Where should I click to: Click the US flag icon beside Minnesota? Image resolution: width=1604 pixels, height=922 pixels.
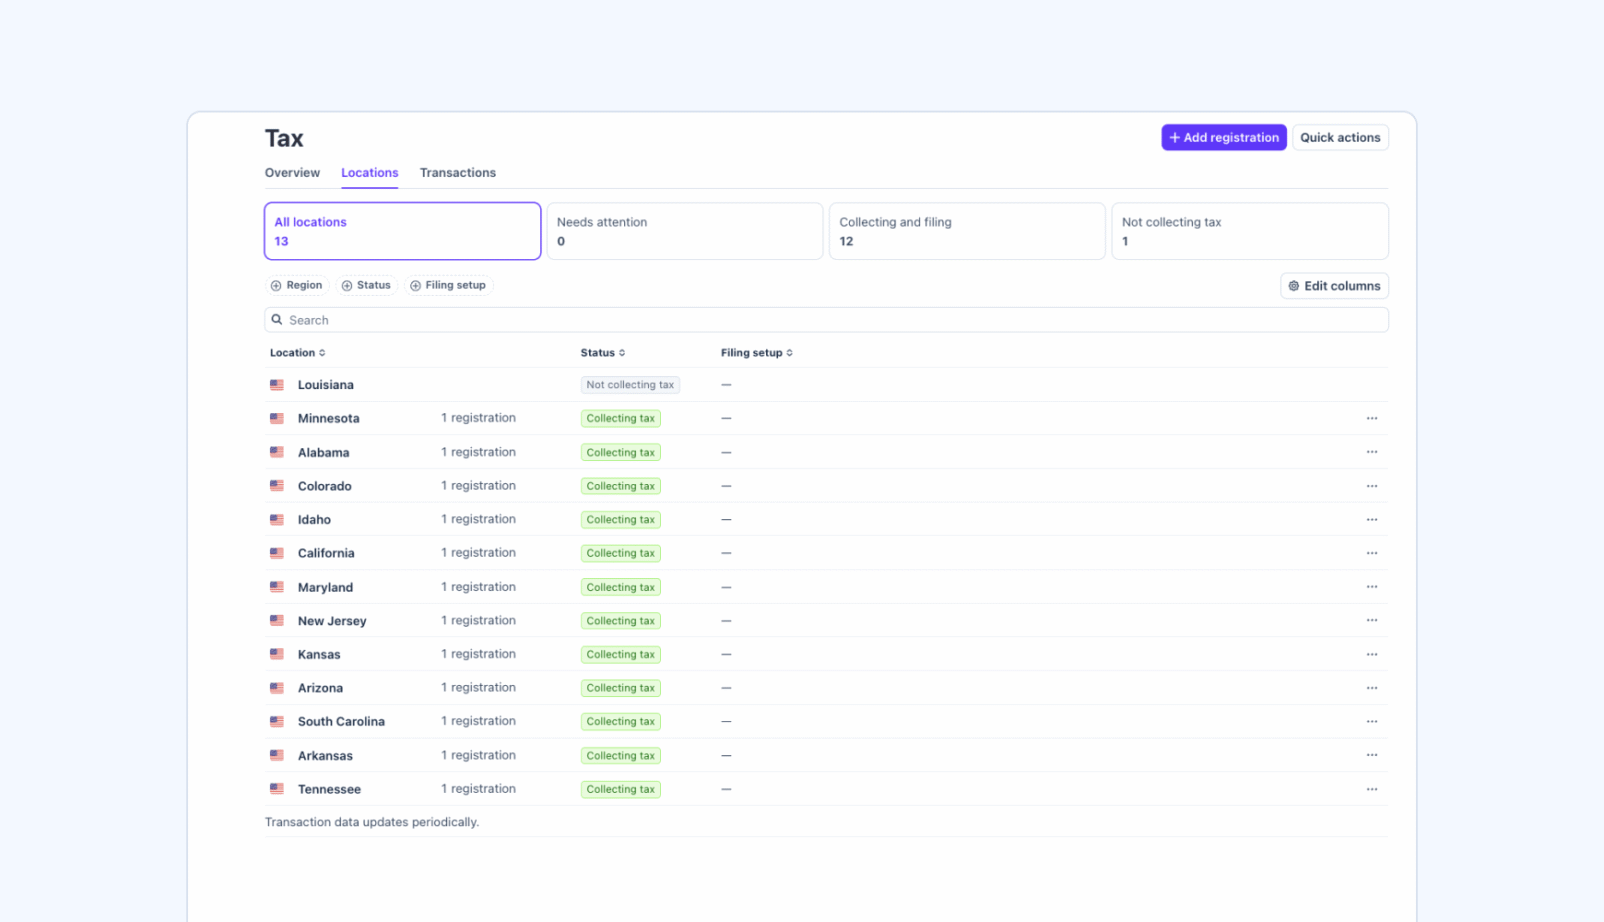point(277,418)
